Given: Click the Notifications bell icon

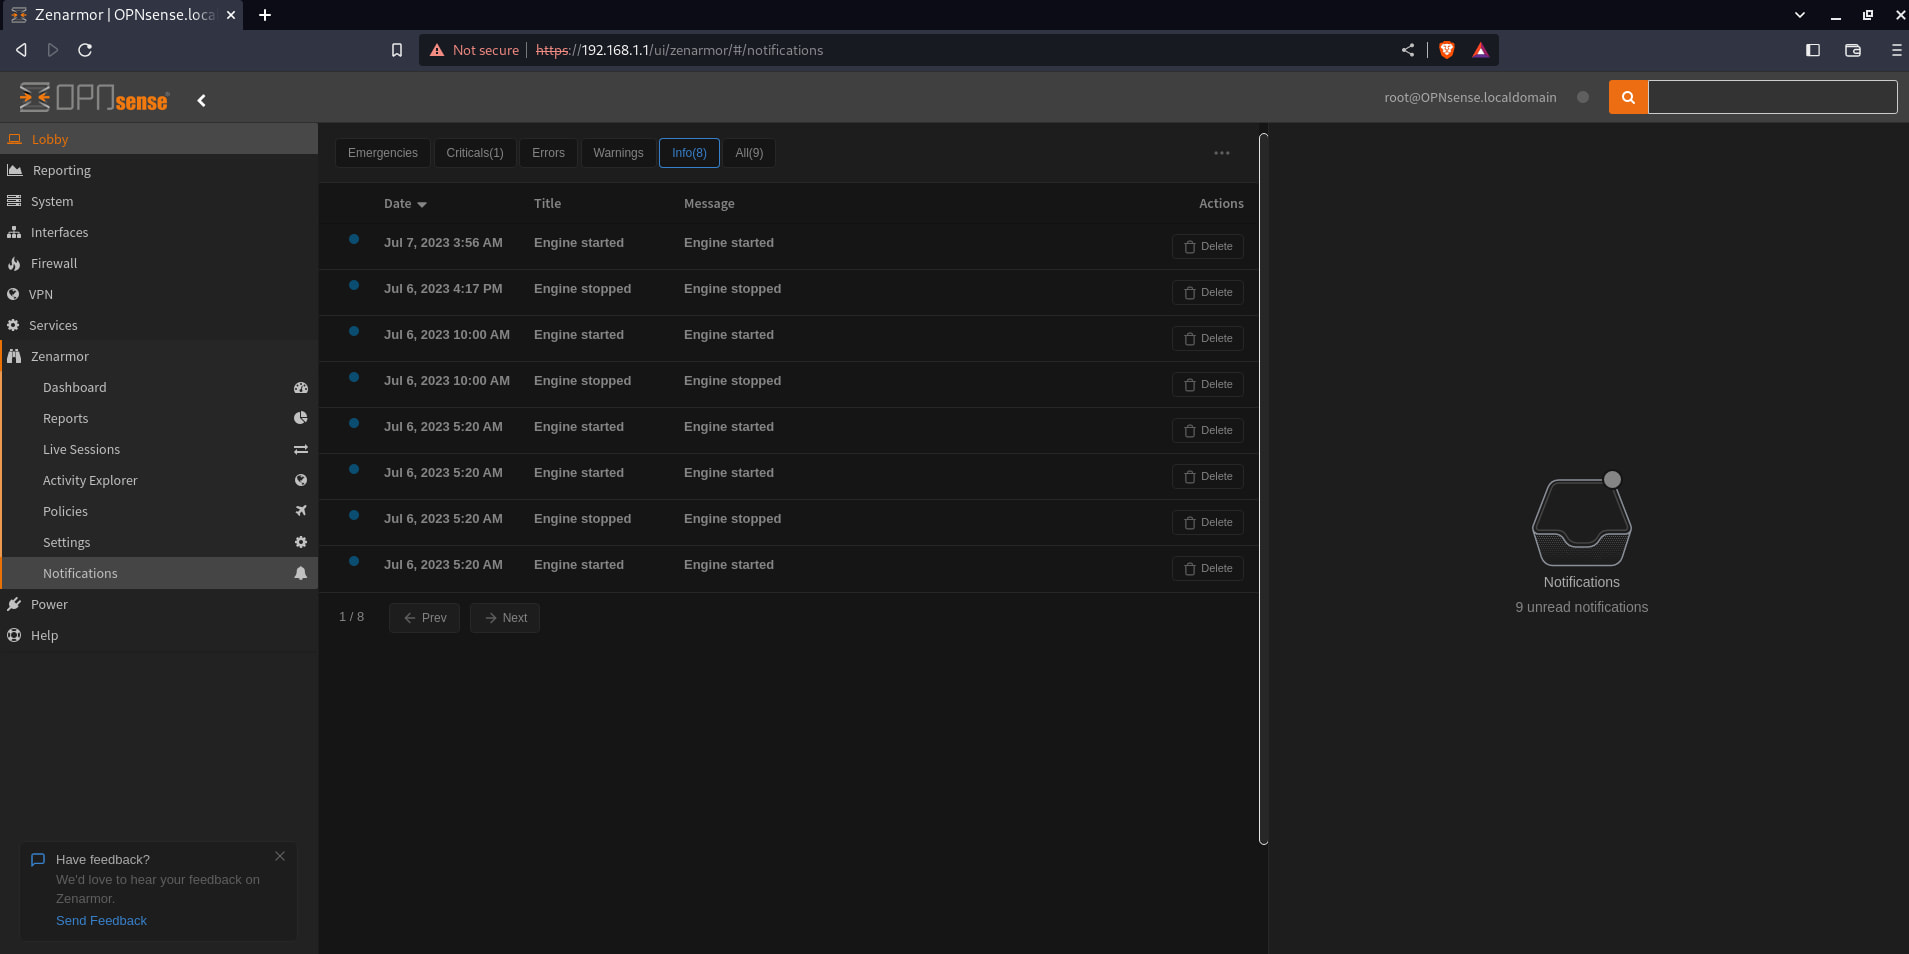Looking at the screenshot, I should click(301, 573).
